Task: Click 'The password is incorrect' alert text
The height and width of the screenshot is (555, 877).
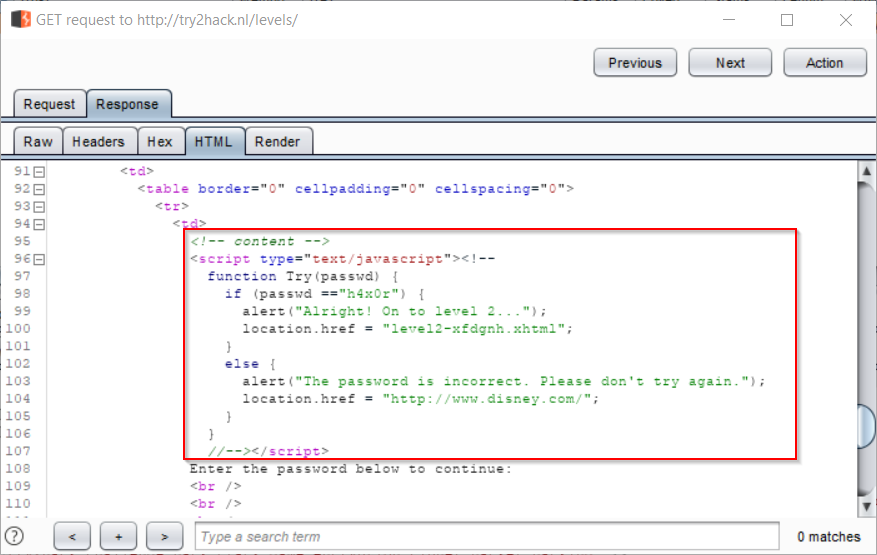Action: [x=411, y=381]
